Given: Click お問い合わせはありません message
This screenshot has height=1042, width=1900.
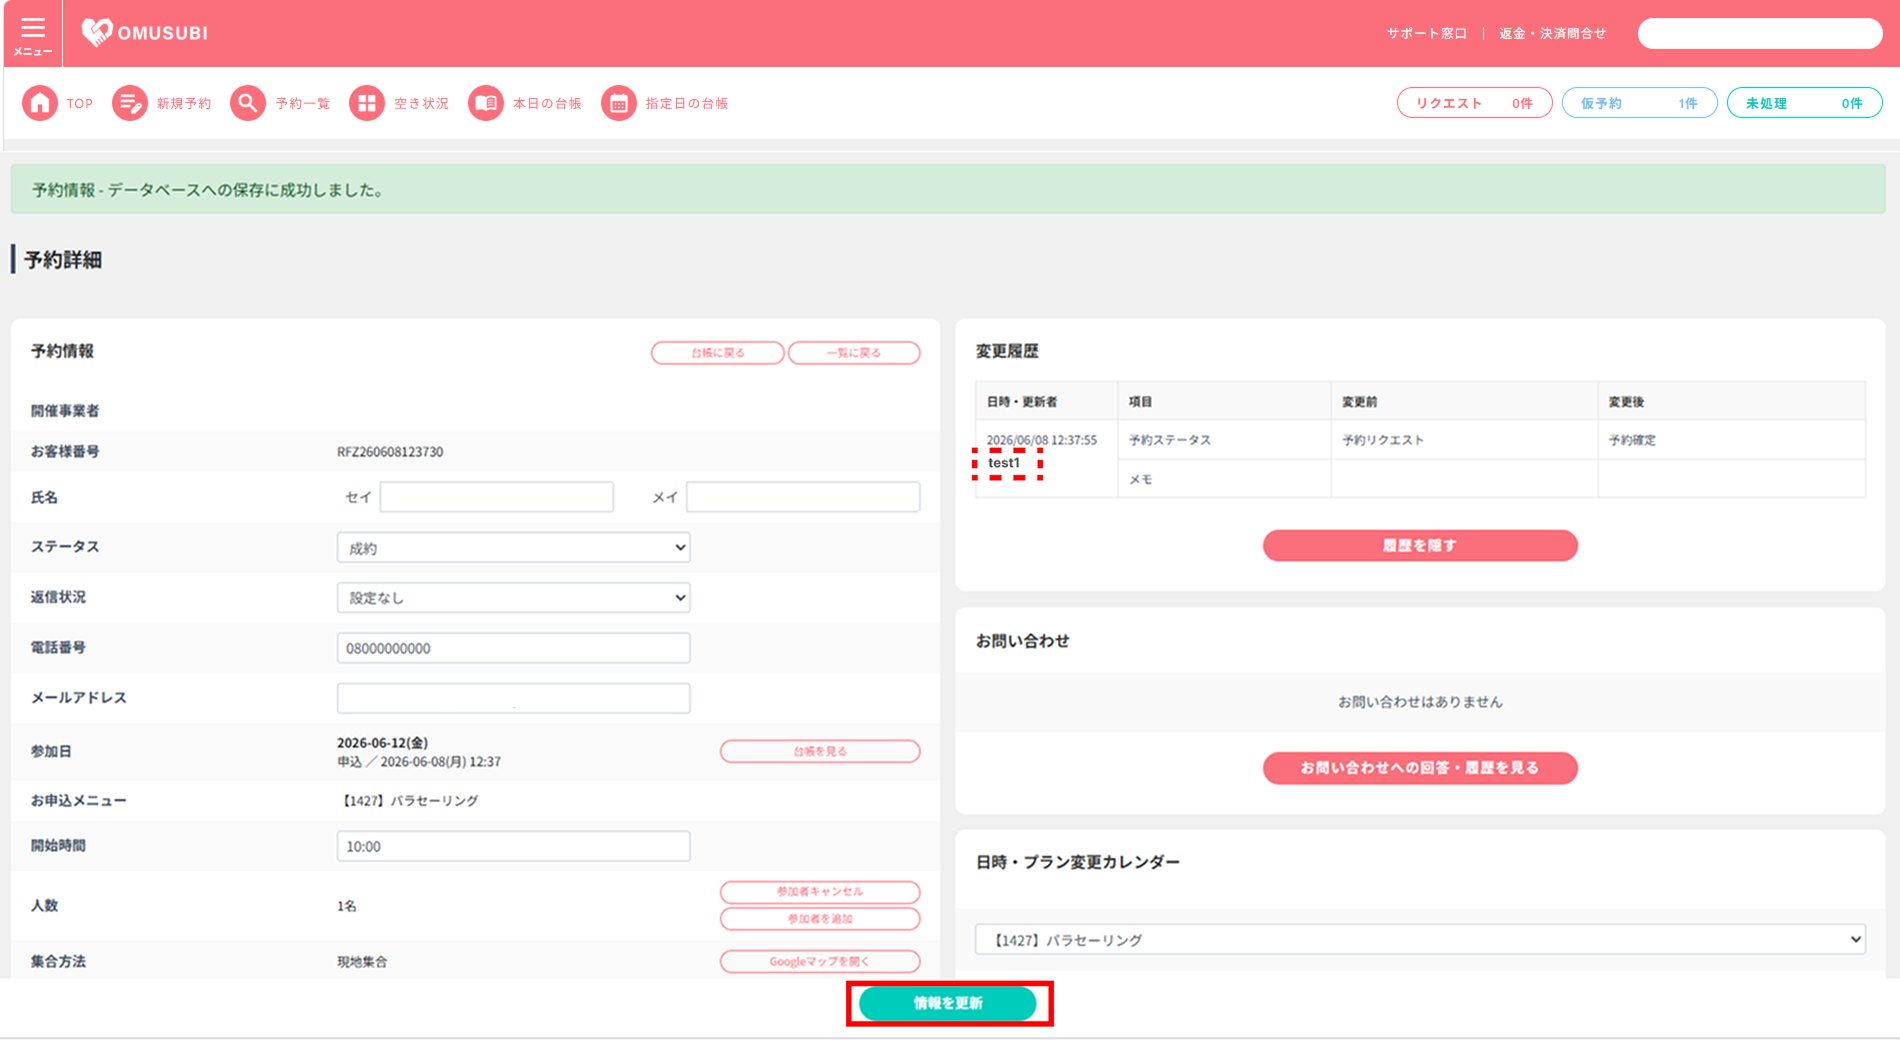Looking at the screenshot, I should [x=1420, y=702].
